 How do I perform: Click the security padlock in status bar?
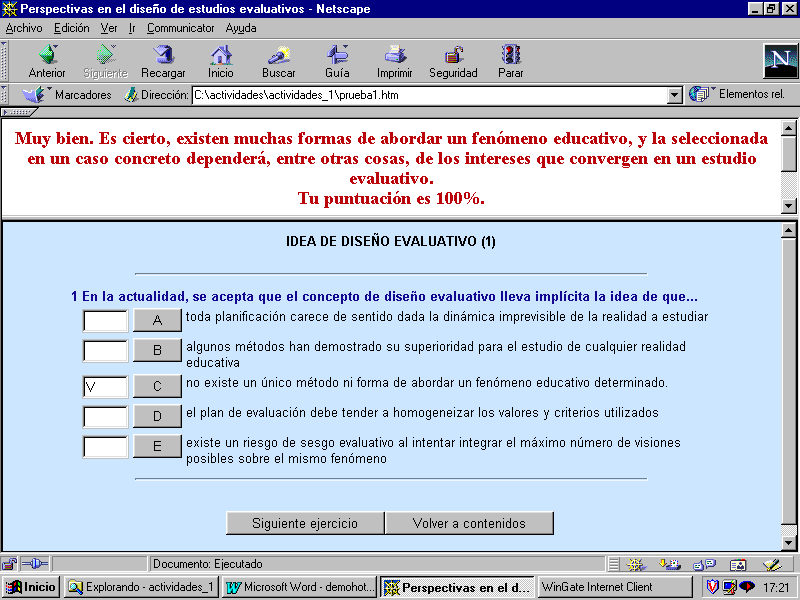9,564
